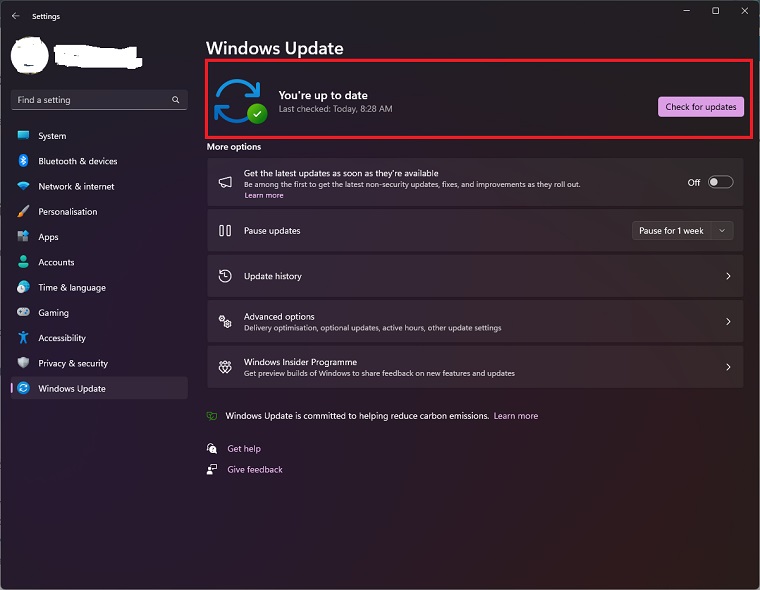This screenshot has height=590, width=760.
Task: Click "You're up to date" status text
Action: tap(323, 95)
